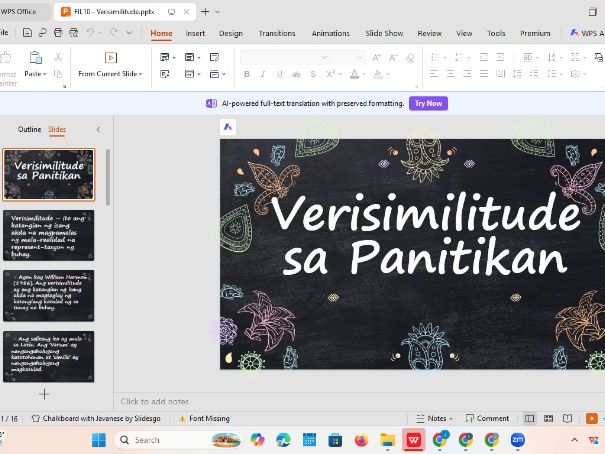Click the slideshow play icon above From Current Slide

(x=111, y=58)
